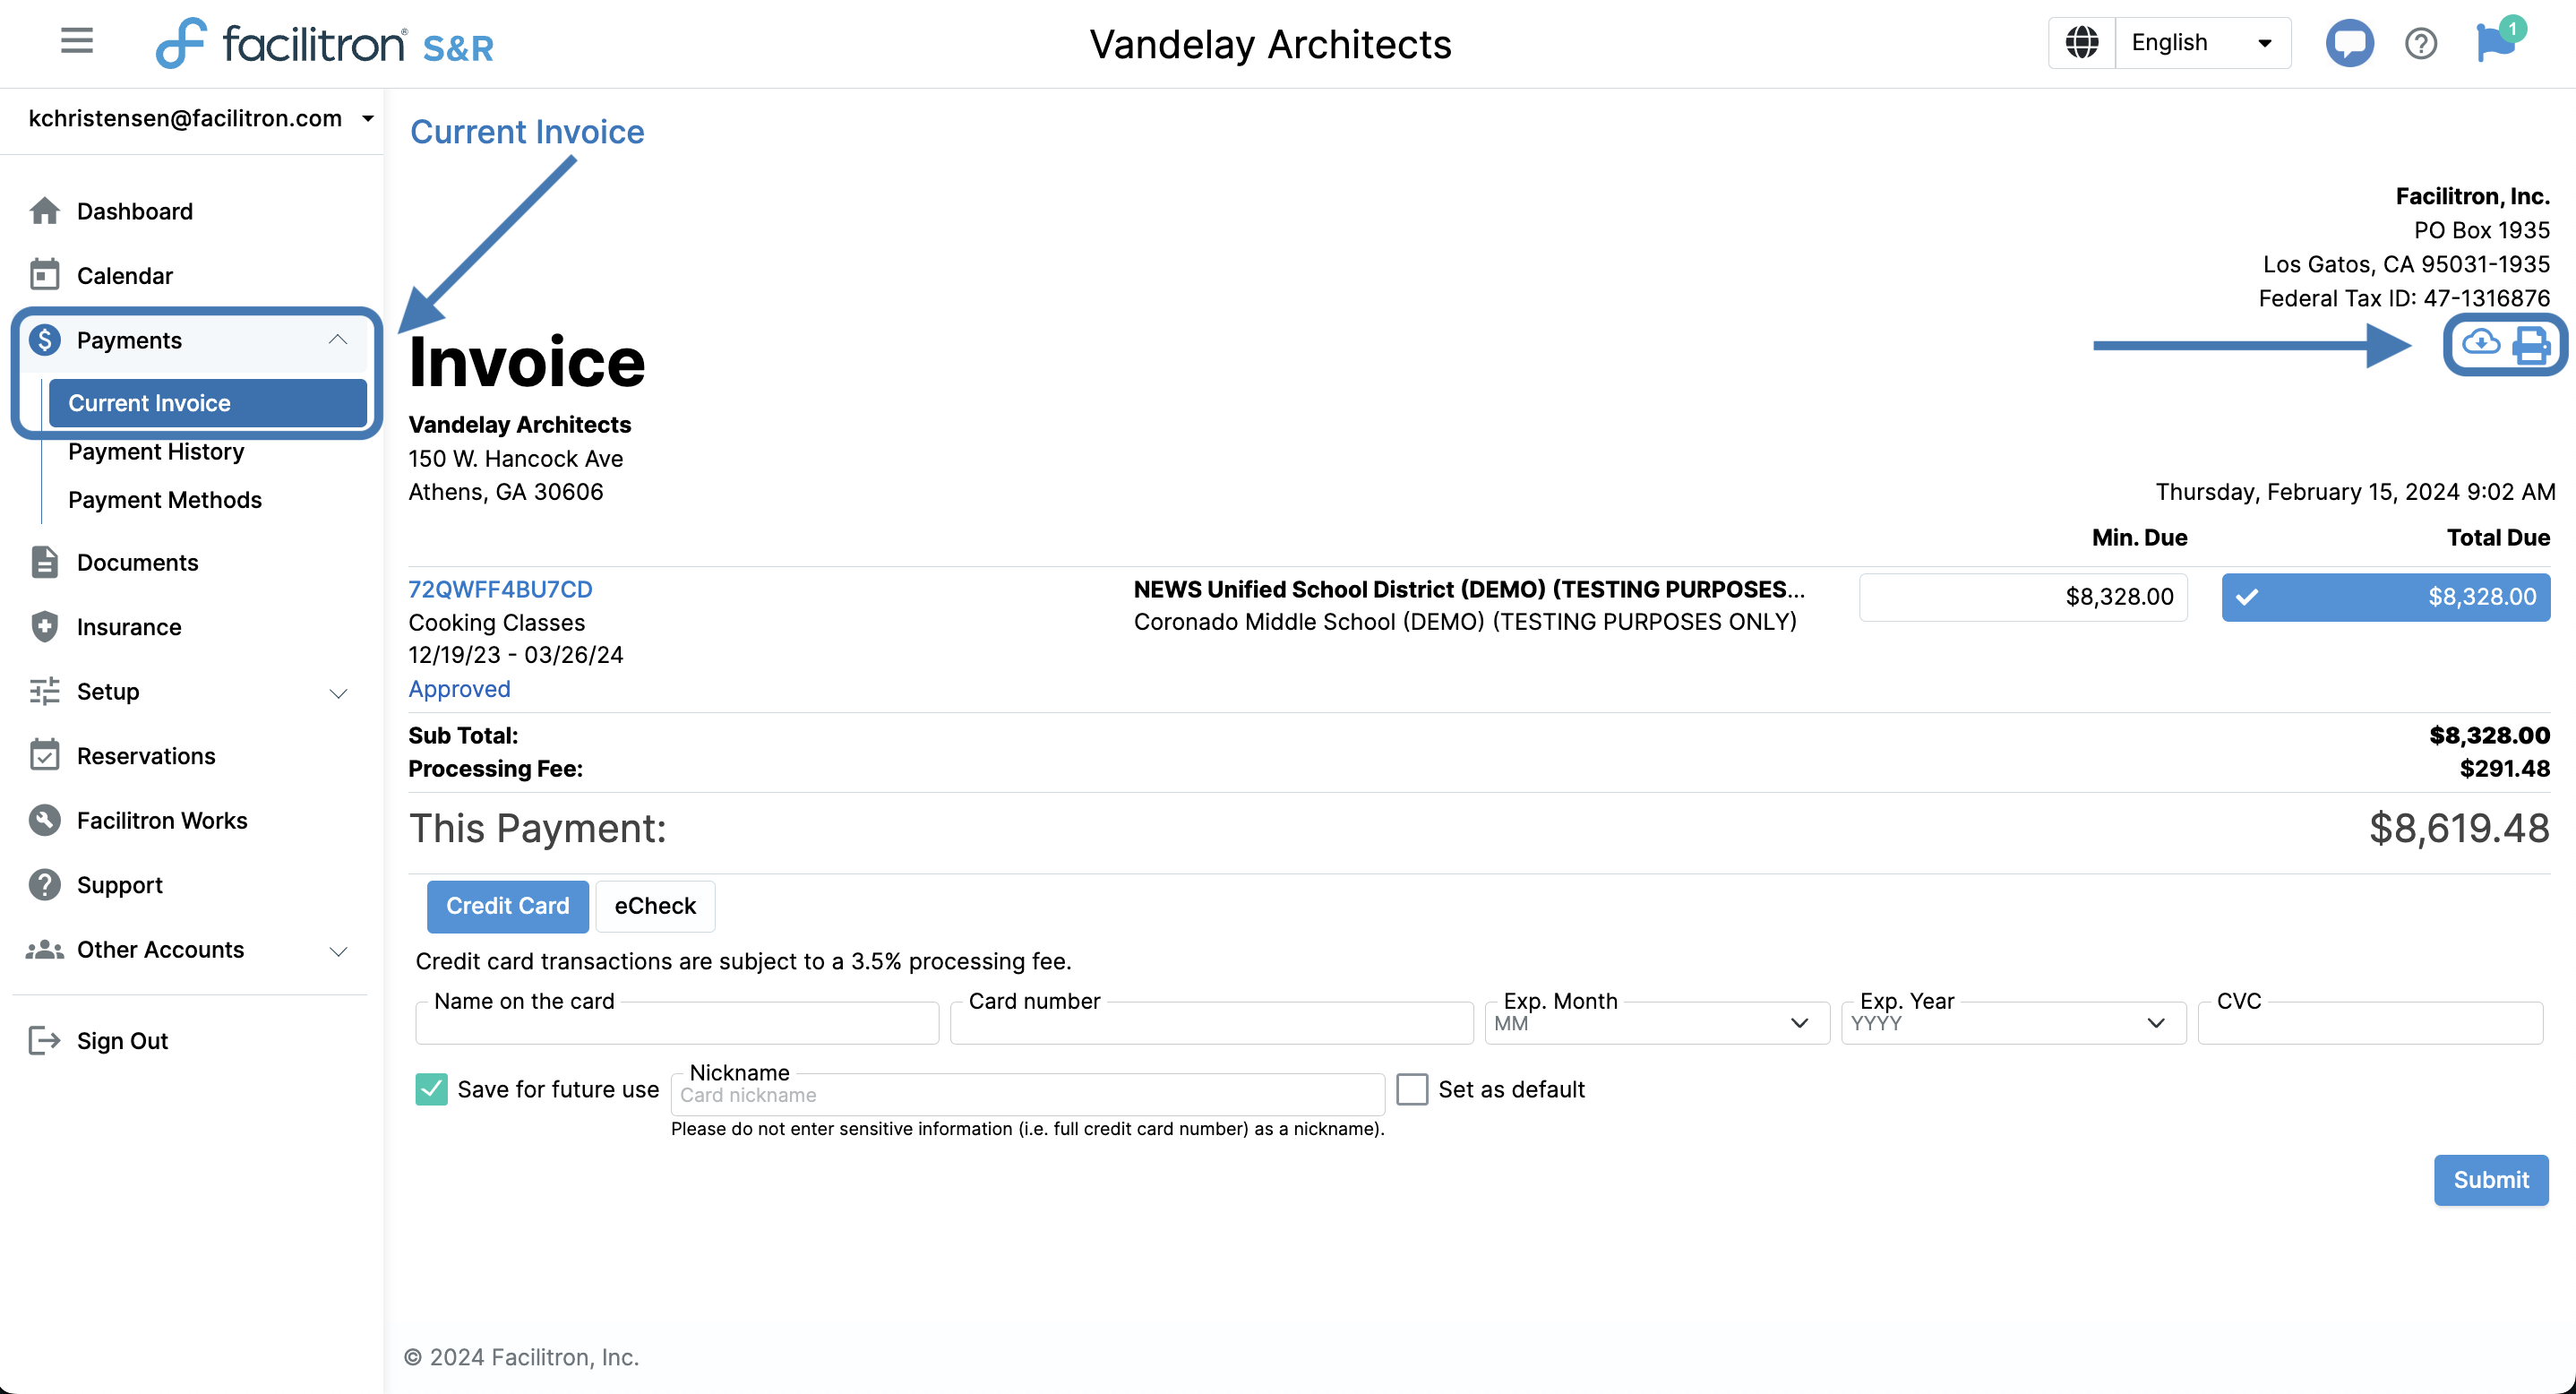
Task: Click the help question mark icon
Action: click(2421, 43)
